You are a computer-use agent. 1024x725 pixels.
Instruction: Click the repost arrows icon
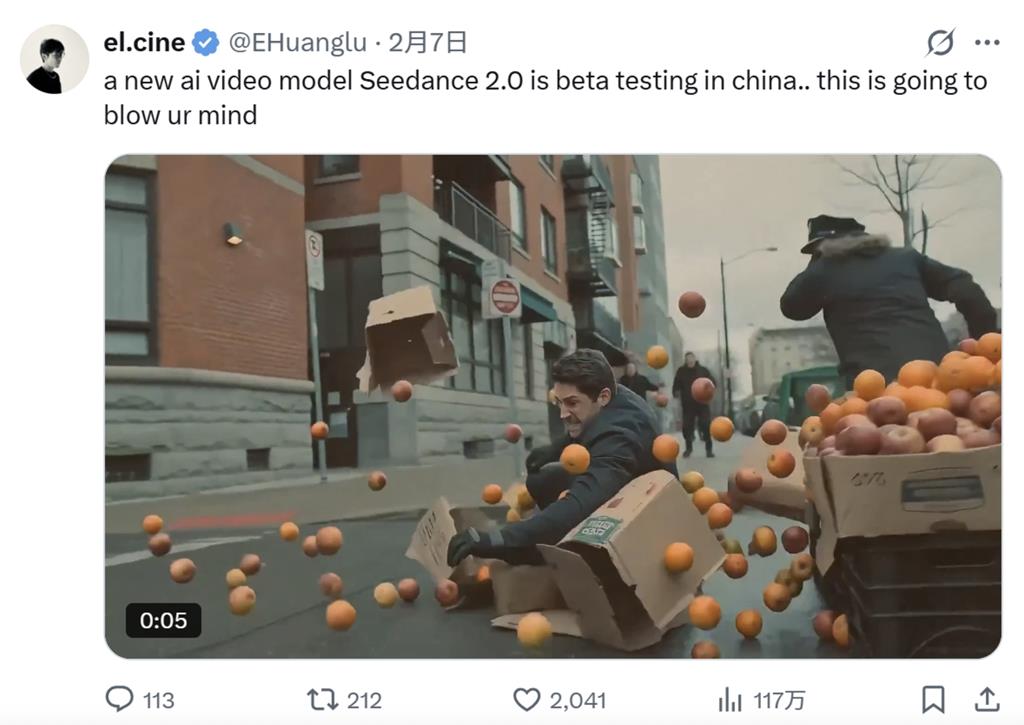[x=323, y=700]
